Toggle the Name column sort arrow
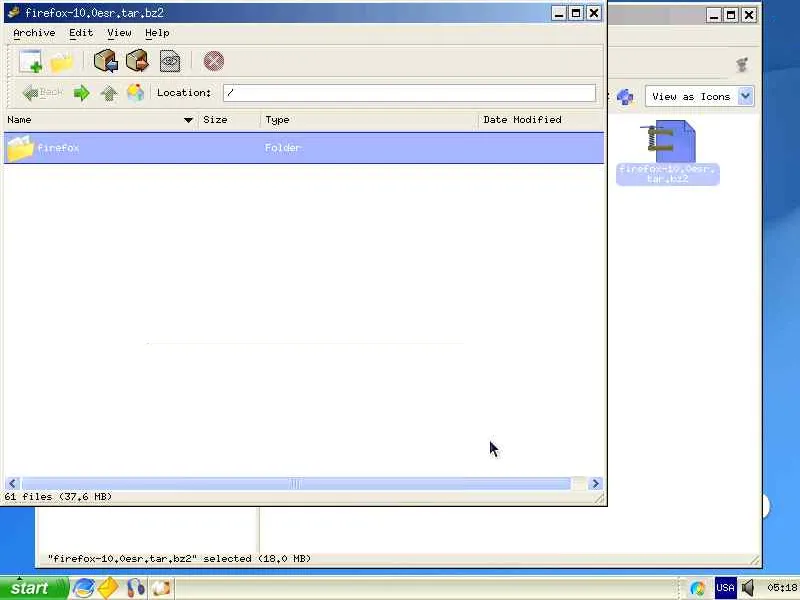This screenshot has width=800, height=600. 188,120
